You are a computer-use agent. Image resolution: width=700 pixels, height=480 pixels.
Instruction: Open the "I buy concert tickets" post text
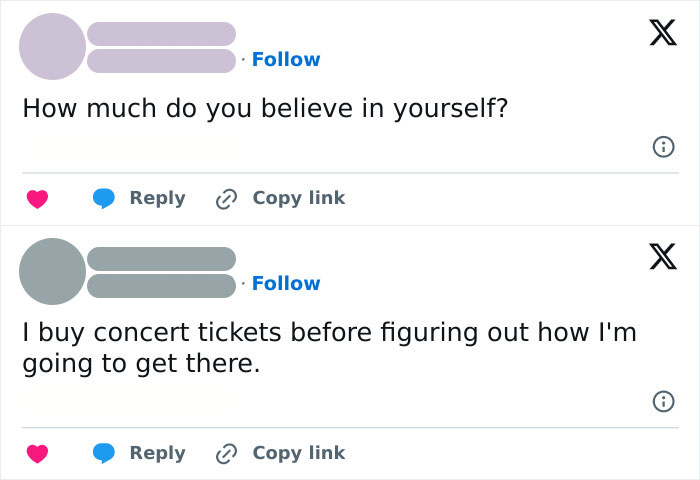328,347
